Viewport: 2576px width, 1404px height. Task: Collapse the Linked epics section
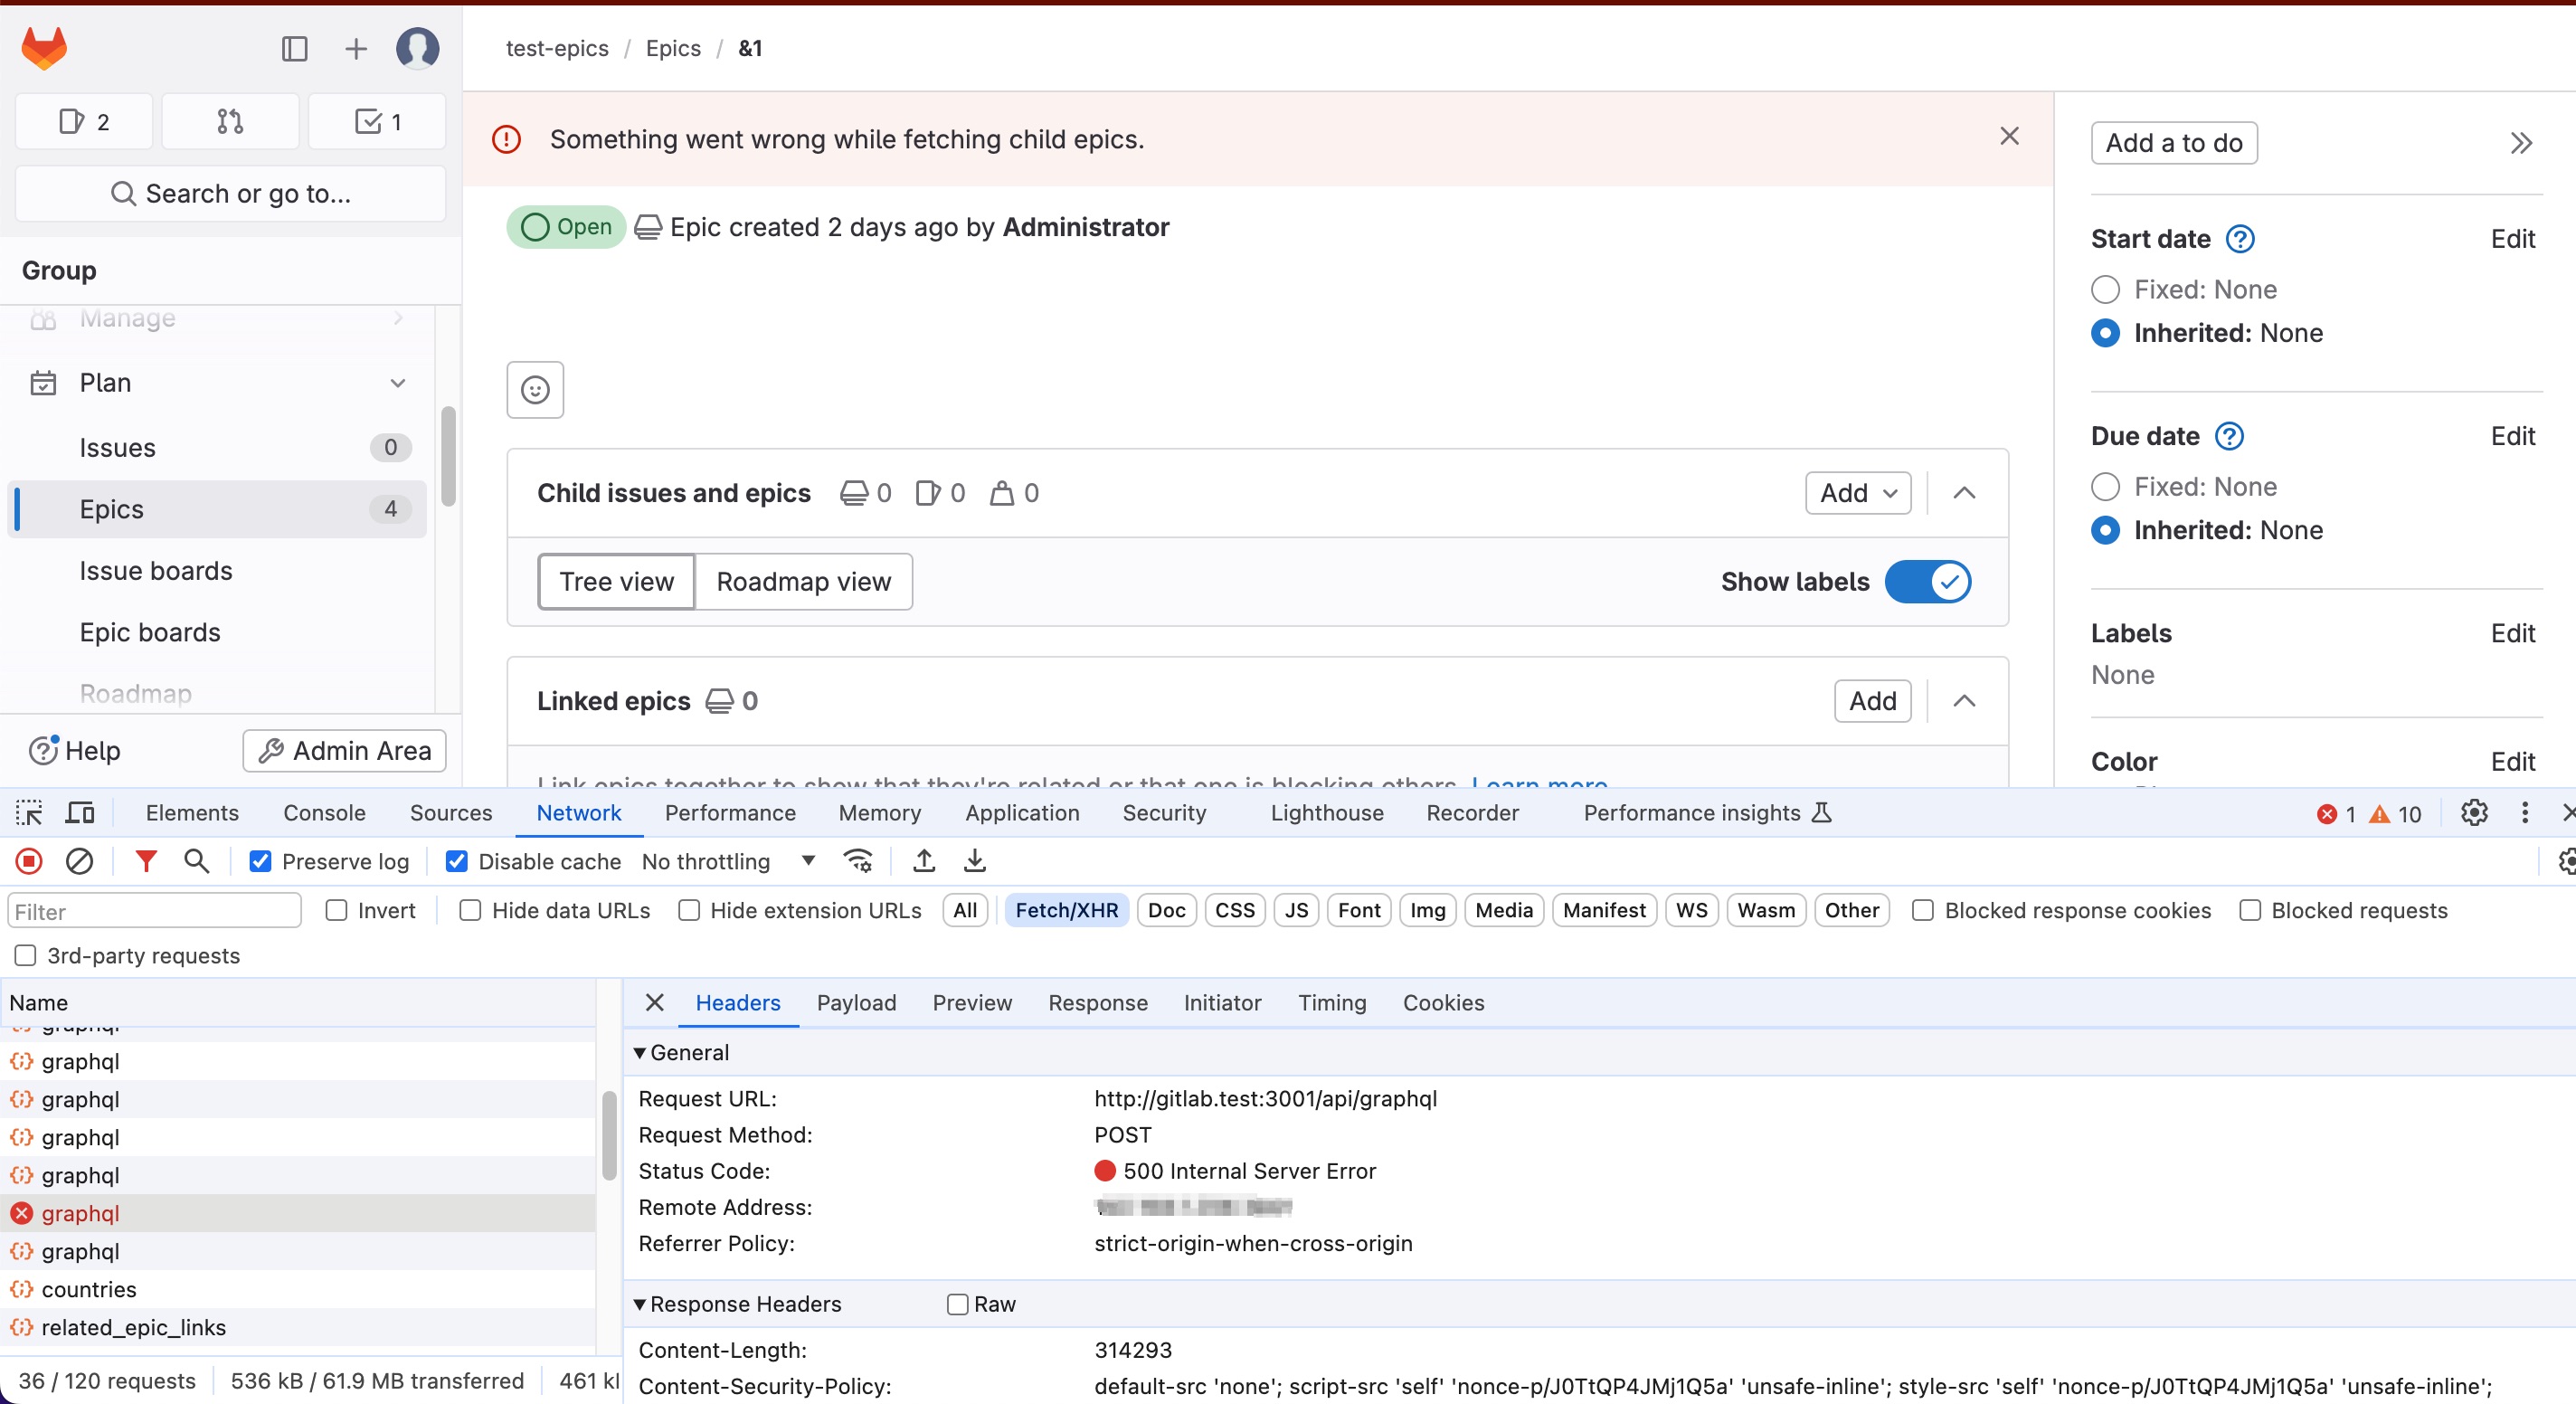click(1964, 701)
